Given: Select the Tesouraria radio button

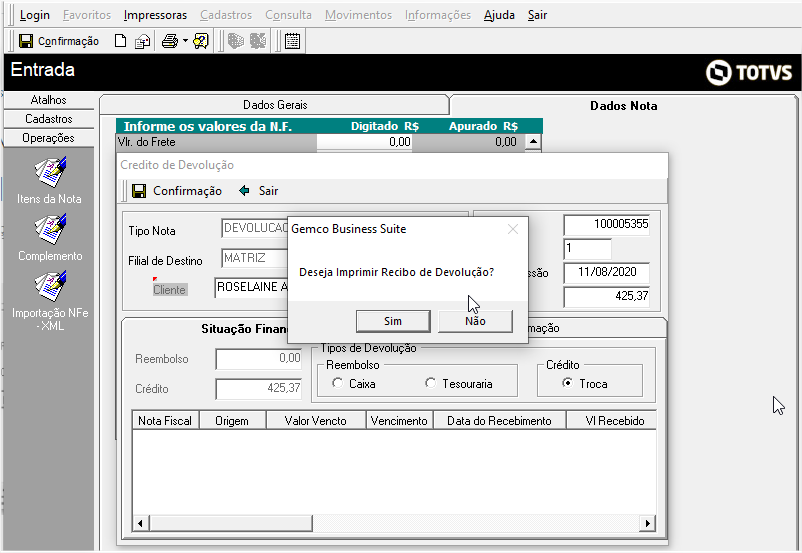Looking at the screenshot, I should click(431, 383).
